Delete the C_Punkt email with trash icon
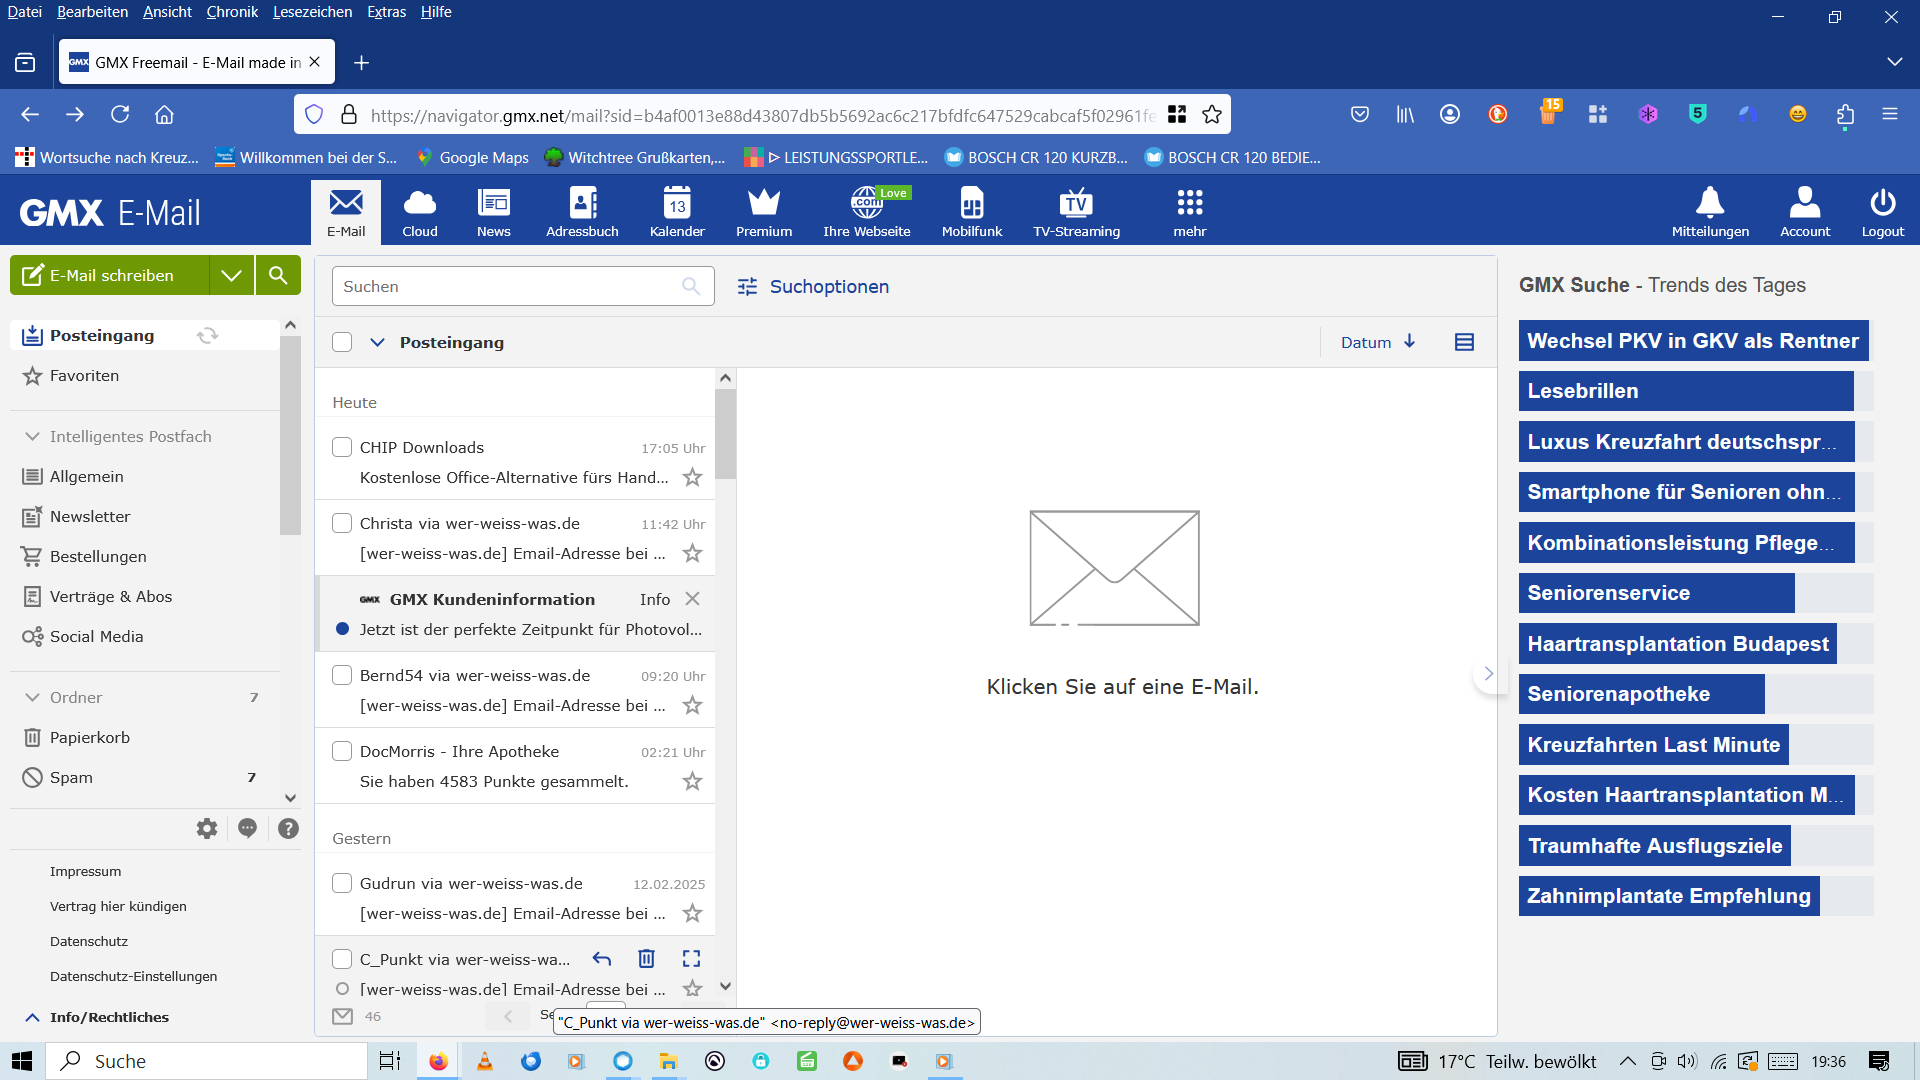 646,959
